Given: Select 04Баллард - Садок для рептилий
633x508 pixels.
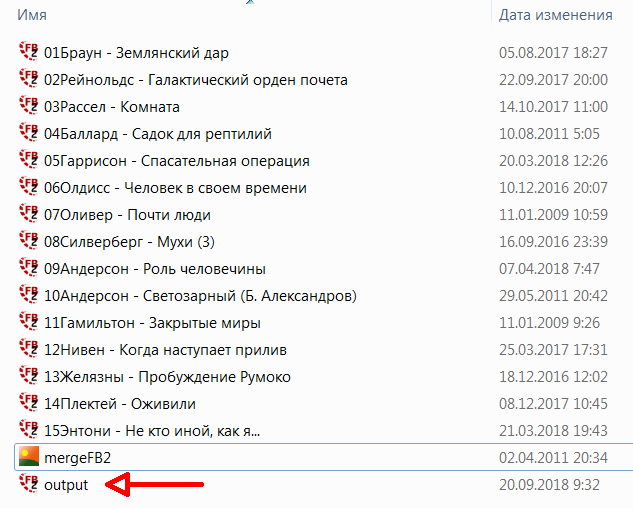Looking at the screenshot, I should pos(158,134).
